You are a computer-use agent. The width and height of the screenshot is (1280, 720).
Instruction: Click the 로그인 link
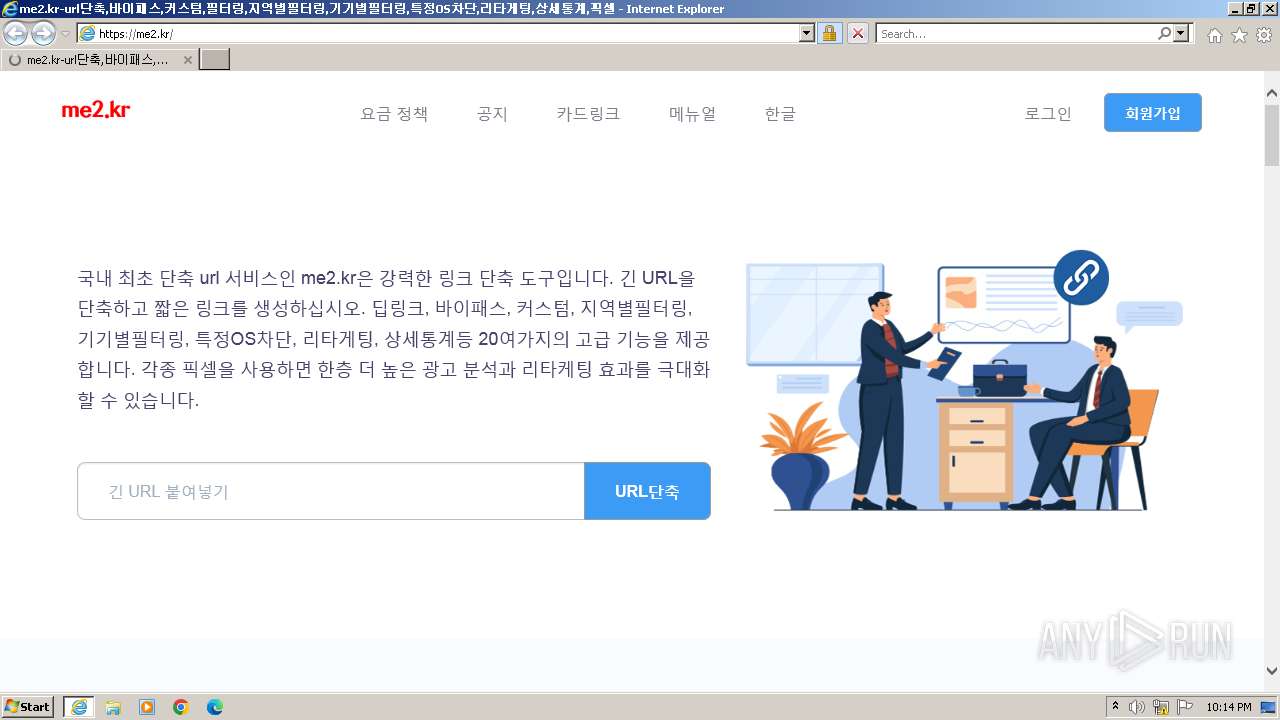(x=1048, y=114)
